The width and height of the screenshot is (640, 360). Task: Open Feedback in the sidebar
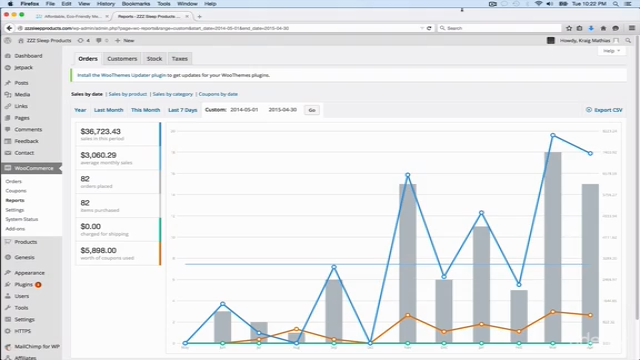27,141
